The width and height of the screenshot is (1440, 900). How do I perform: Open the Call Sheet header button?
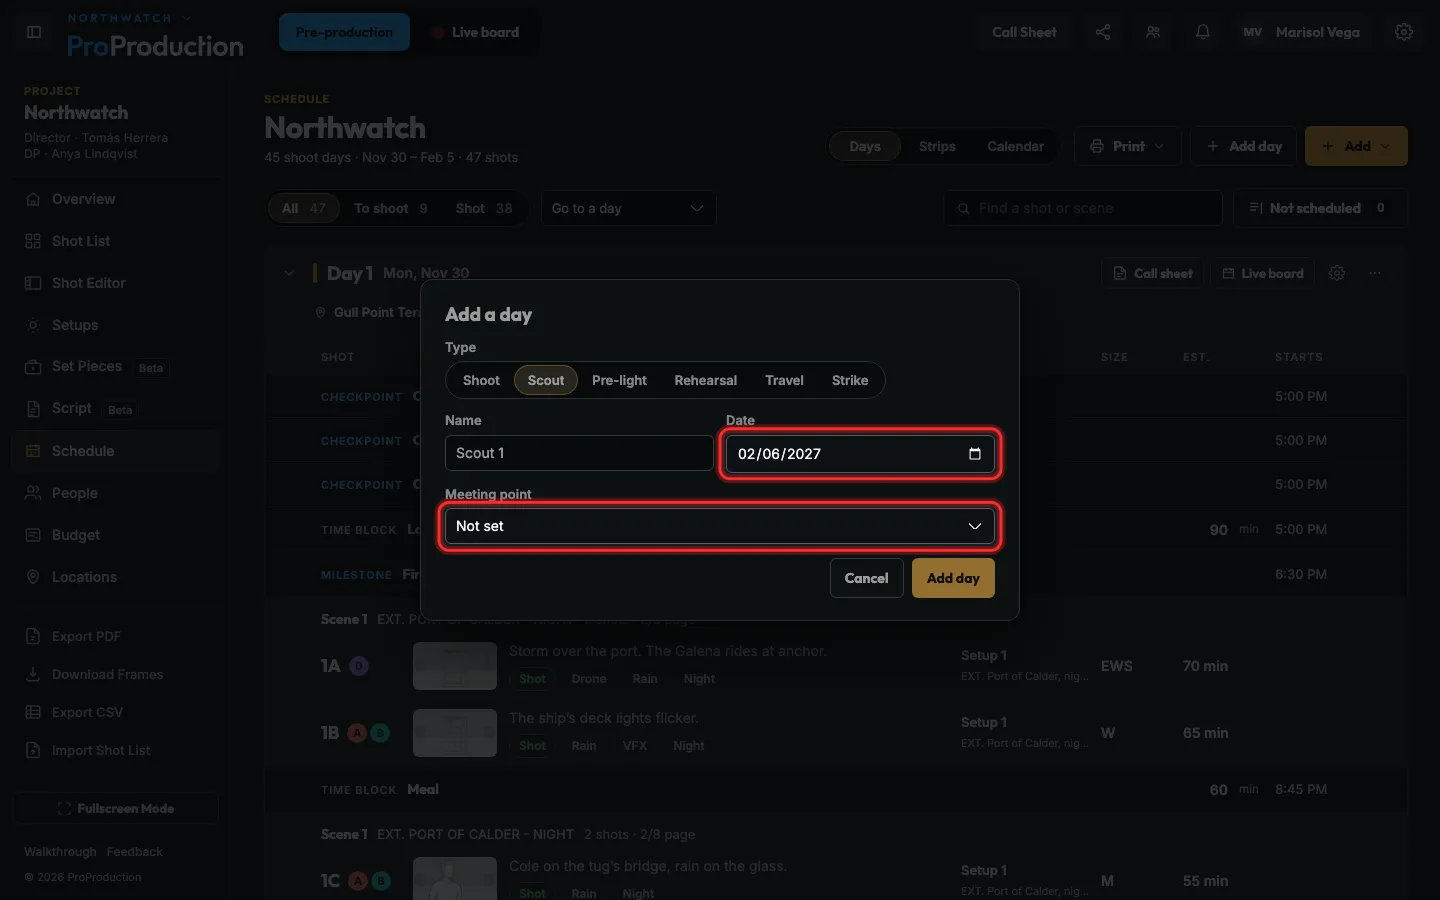pyautogui.click(x=1024, y=32)
